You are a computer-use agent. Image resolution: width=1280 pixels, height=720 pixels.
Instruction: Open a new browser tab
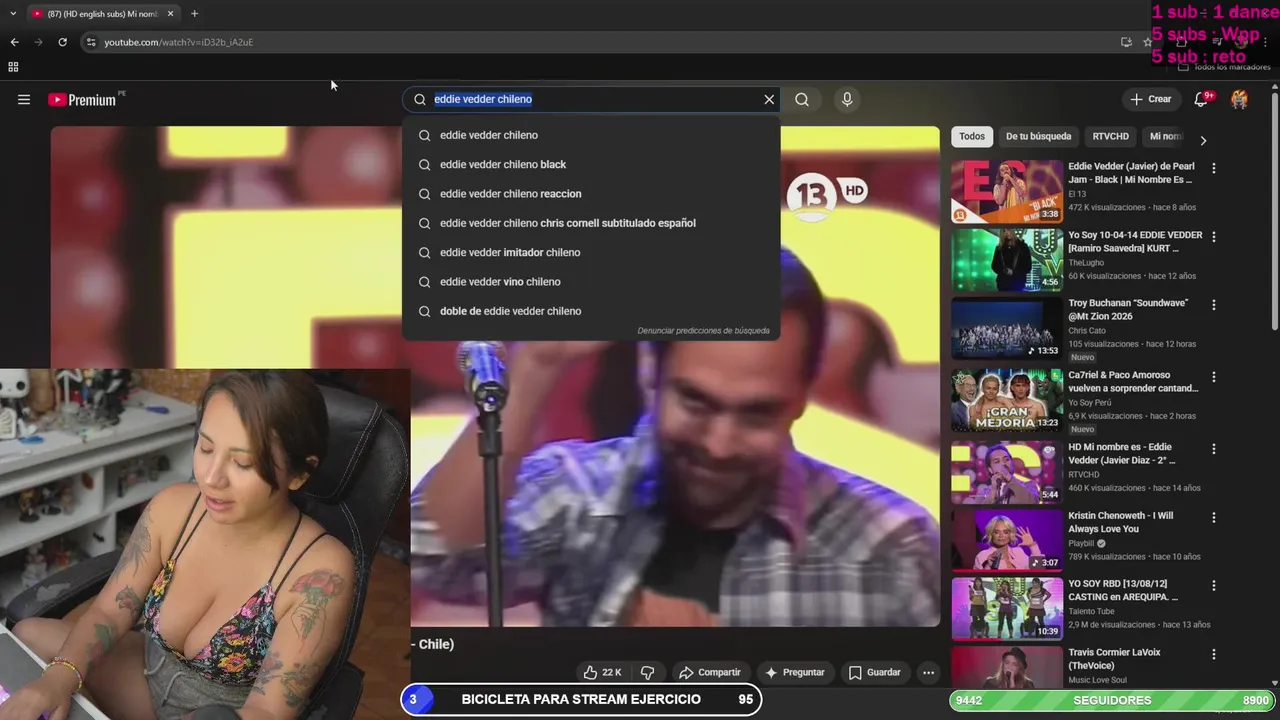(x=194, y=13)
